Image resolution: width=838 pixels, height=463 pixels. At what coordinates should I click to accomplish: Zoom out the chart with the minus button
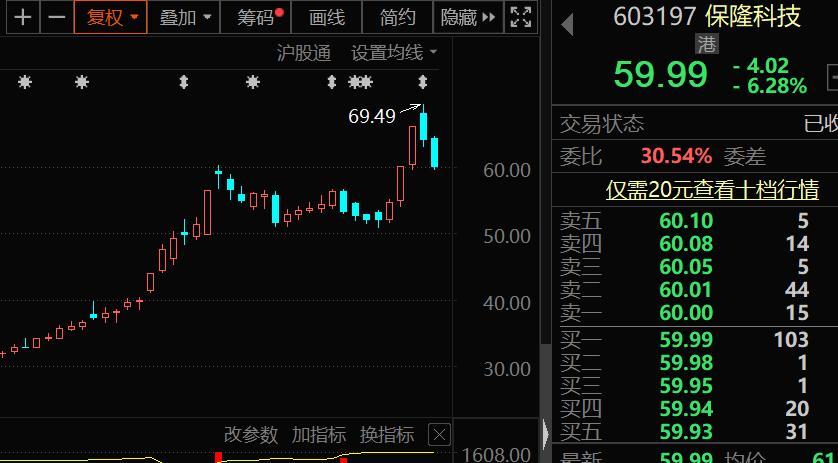pos(57,17)
